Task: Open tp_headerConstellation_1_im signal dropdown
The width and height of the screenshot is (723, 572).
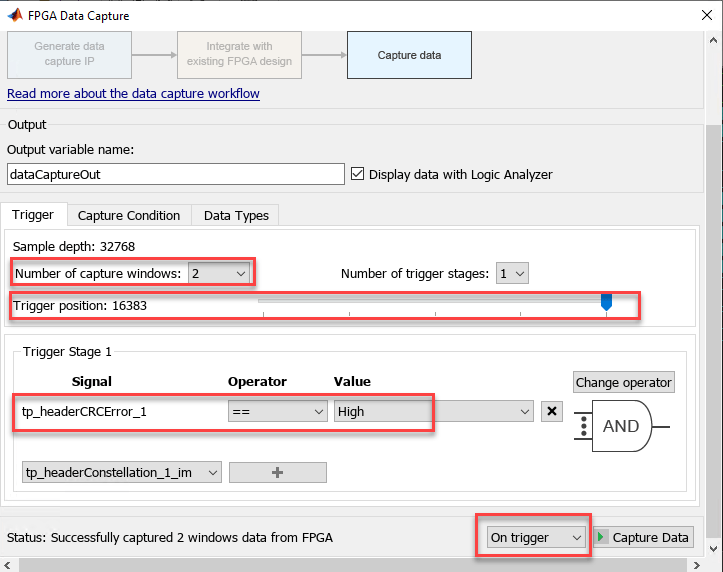Action: click(x=122, y=472)
